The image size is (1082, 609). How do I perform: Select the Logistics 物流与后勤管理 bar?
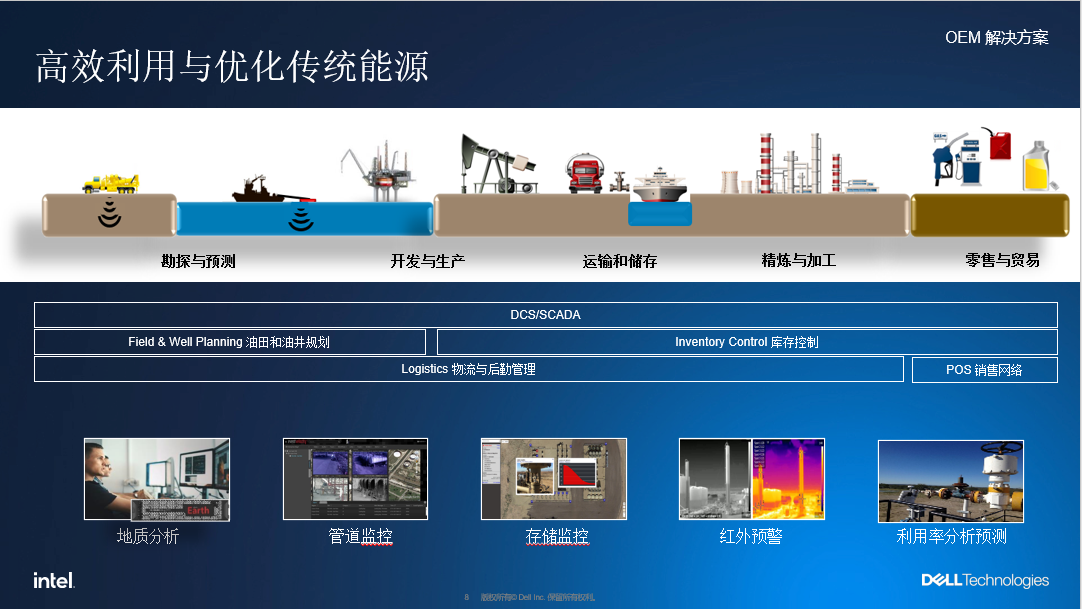pyautogui.click(x=468, y=369)
